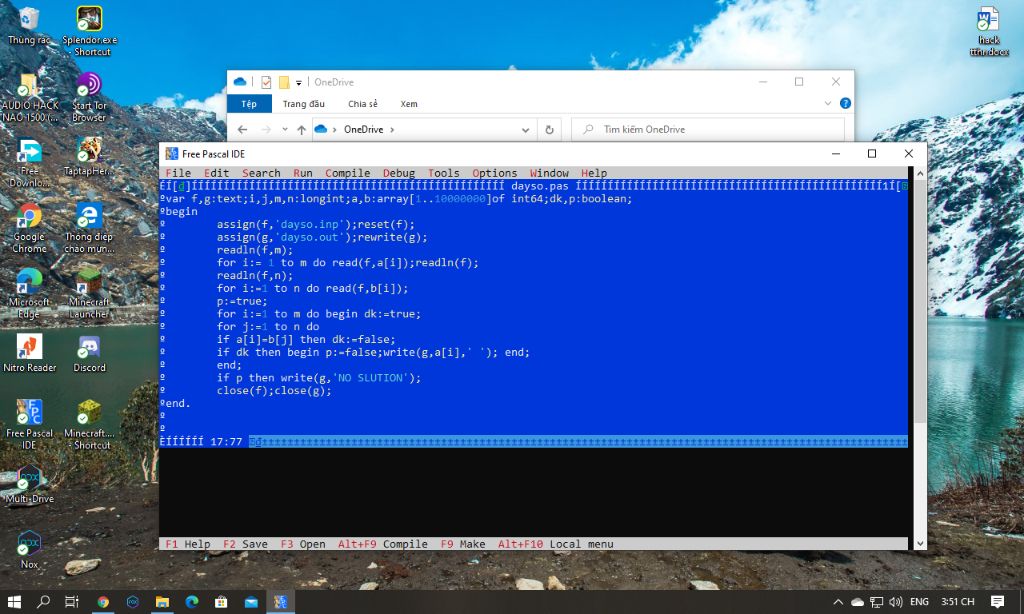
Task: Click the 17:77 cursor position indicator
Action: point(226,442)
